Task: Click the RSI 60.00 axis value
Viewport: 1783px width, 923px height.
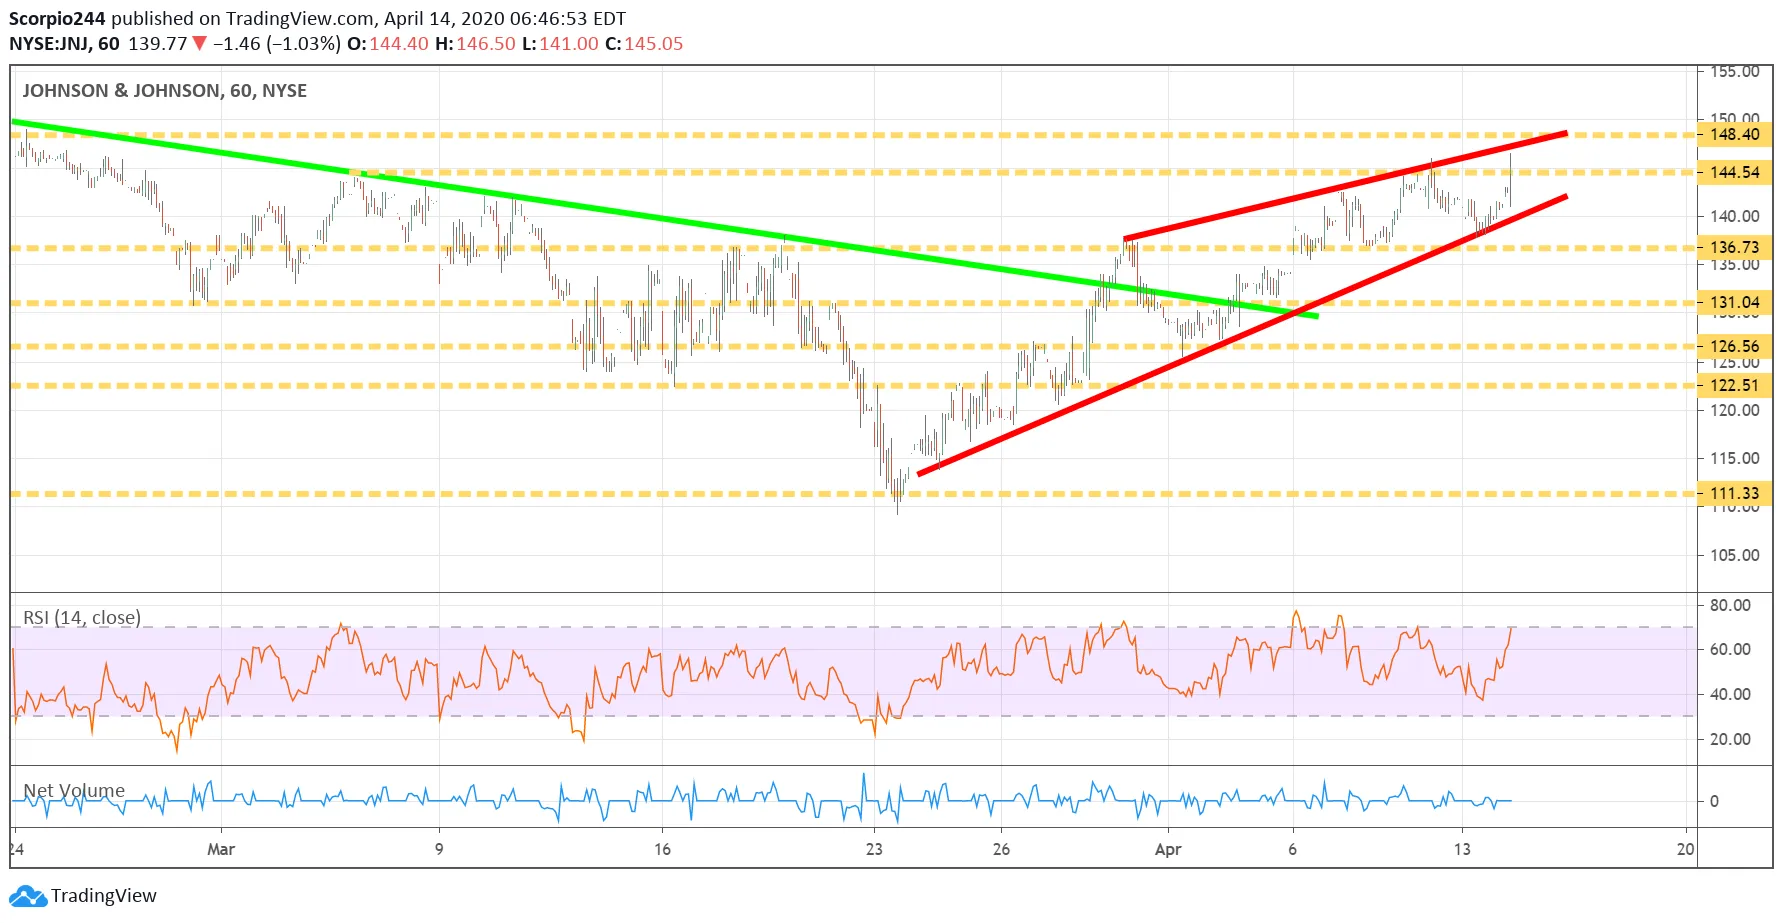Action: 1730,649
